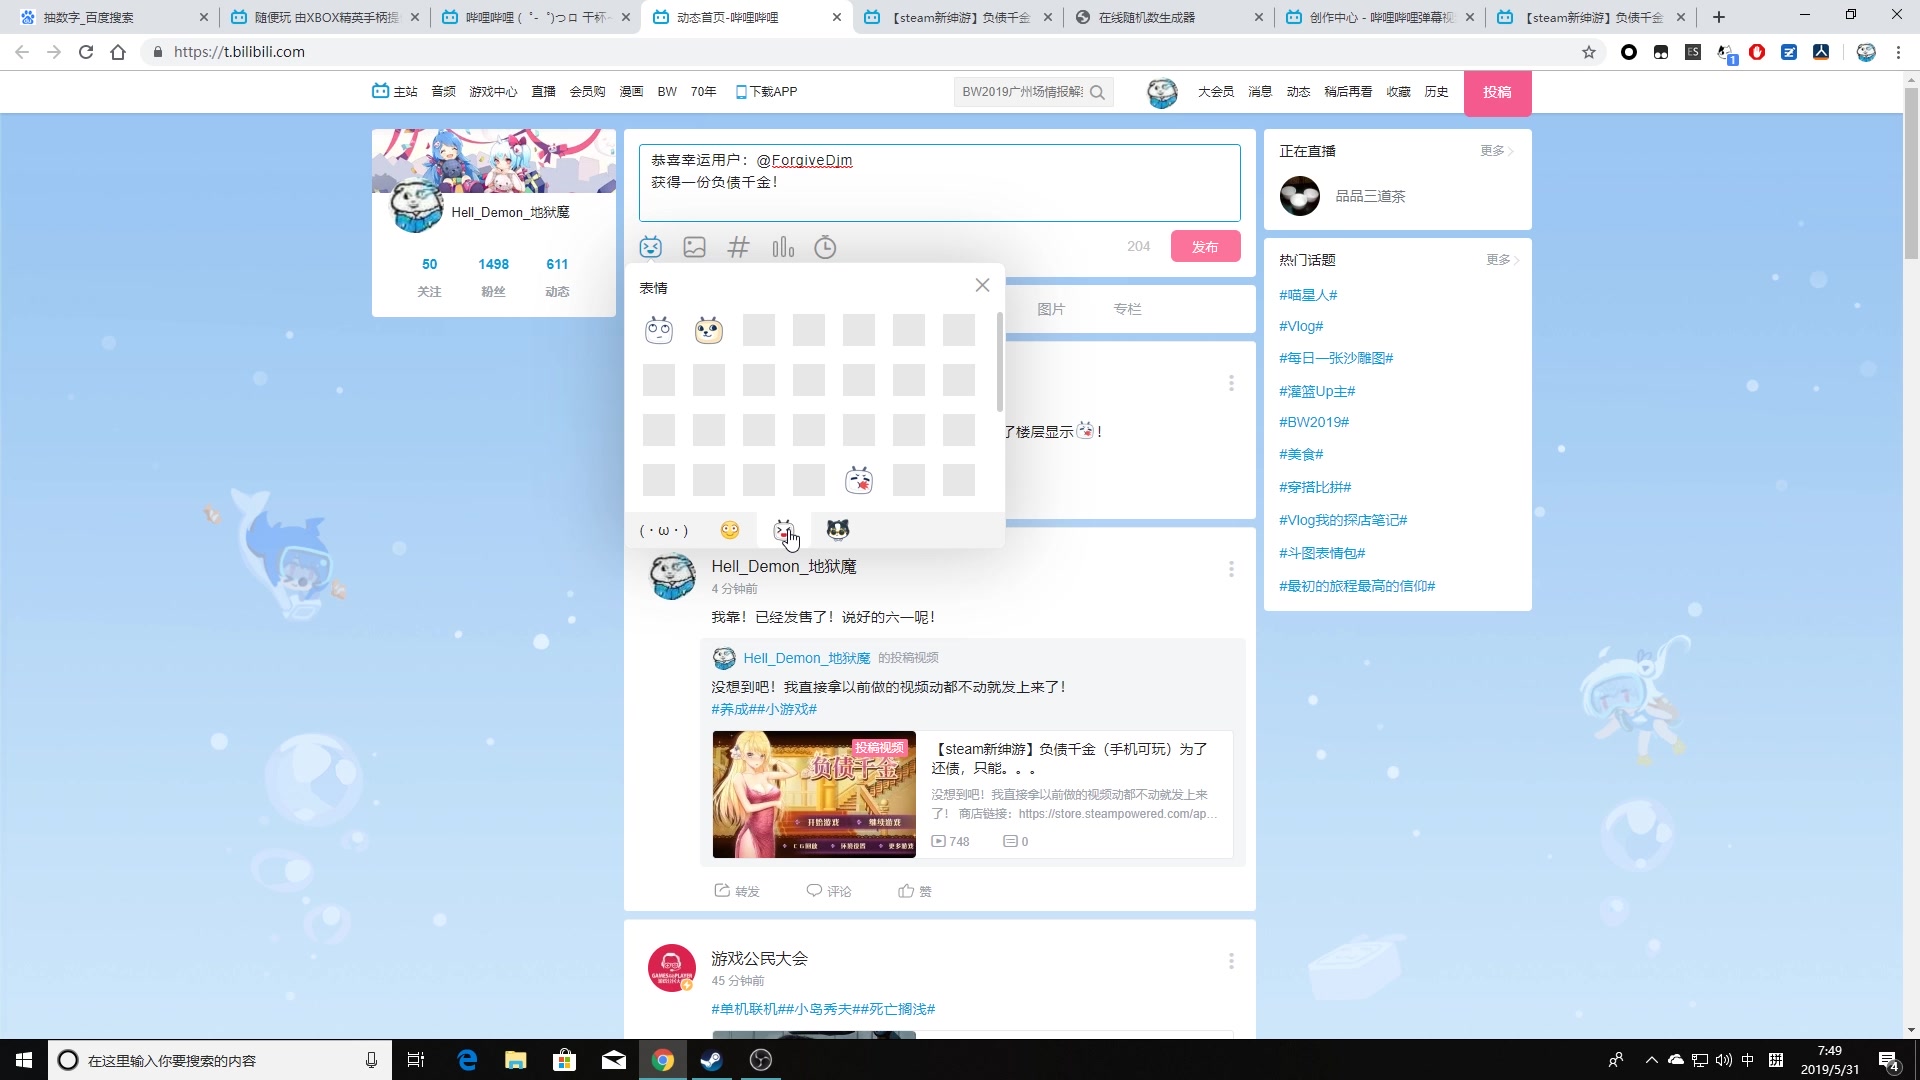Click 更多 next to 热门话题

1501,260
